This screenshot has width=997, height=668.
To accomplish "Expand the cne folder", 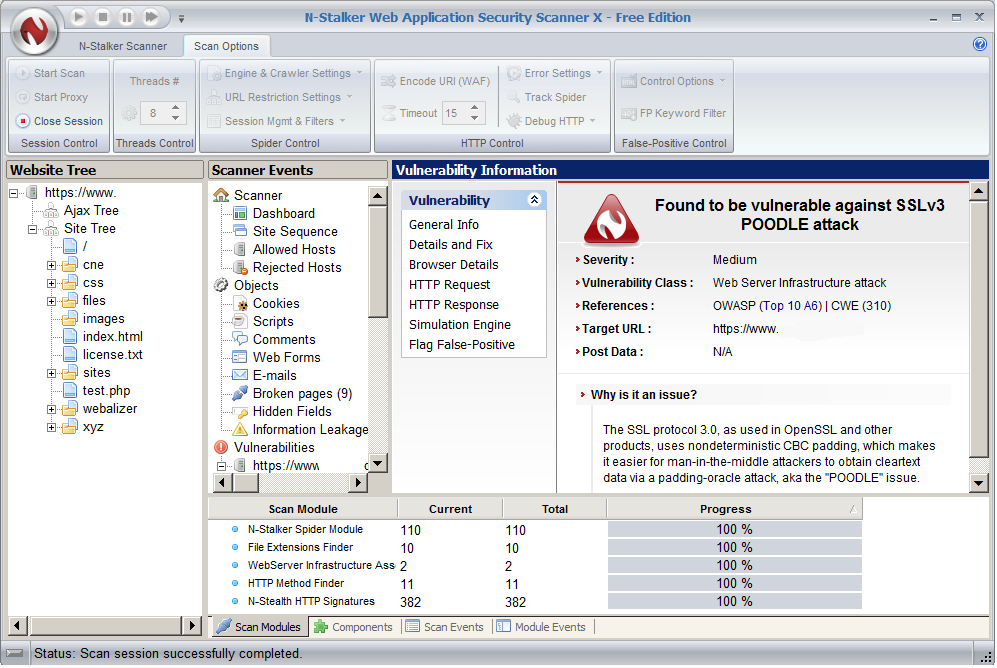I will 52,265.
